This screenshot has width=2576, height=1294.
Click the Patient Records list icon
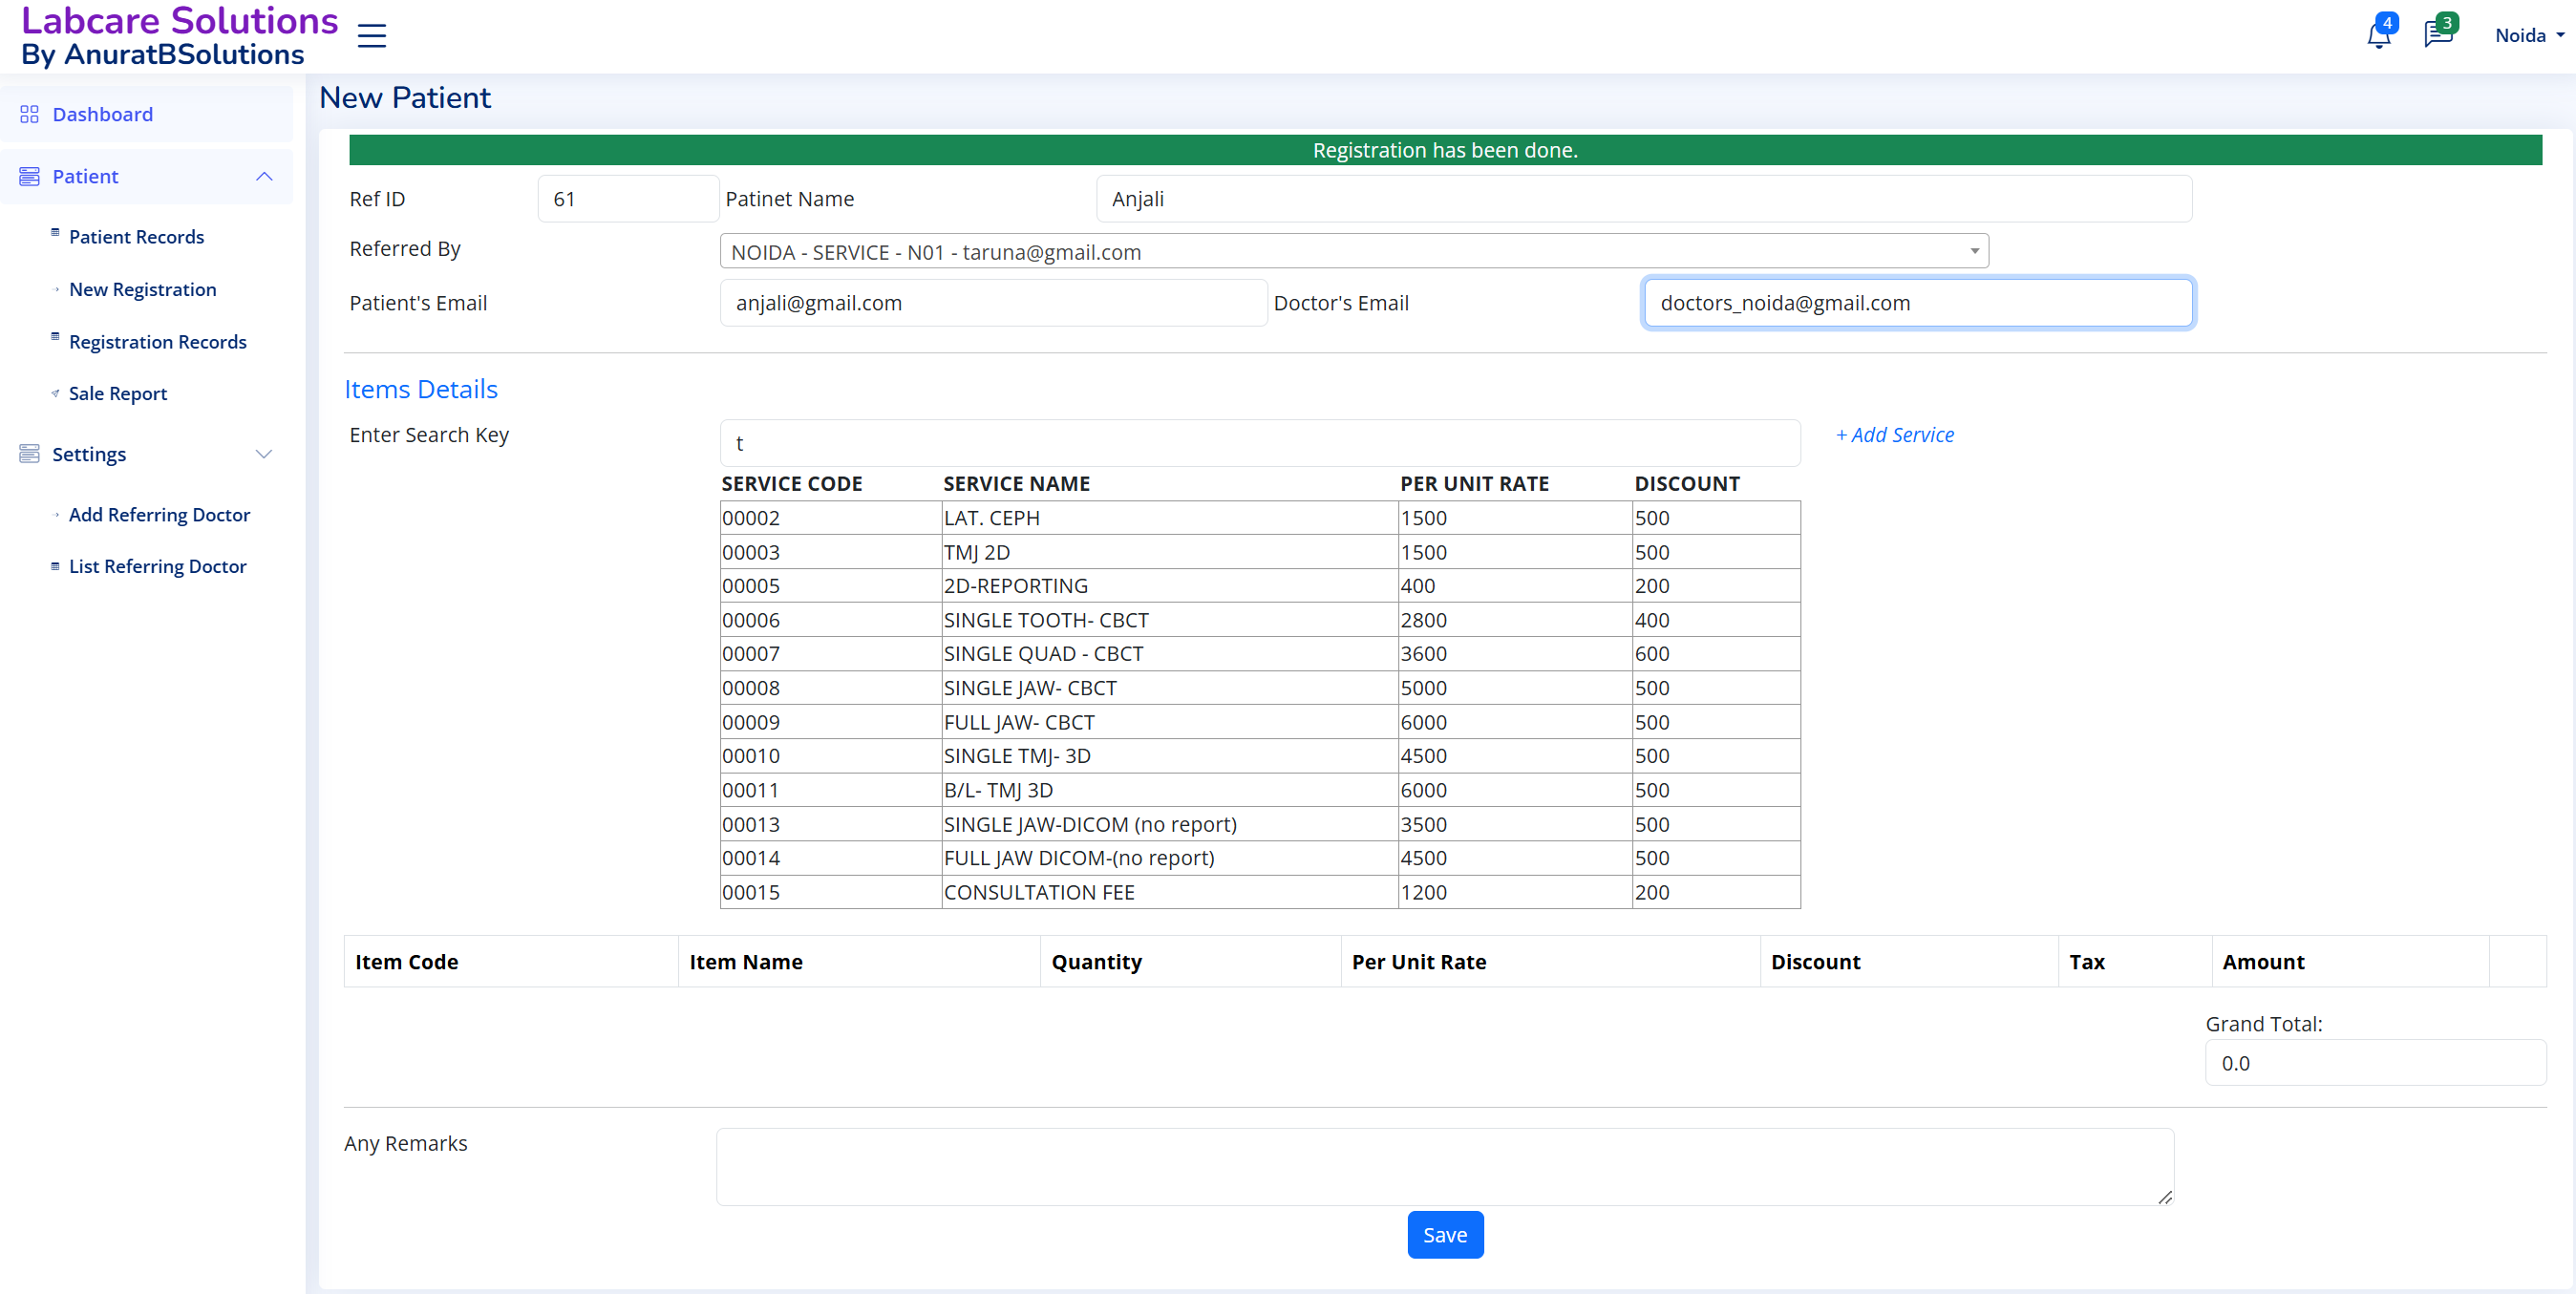point(55,233)
